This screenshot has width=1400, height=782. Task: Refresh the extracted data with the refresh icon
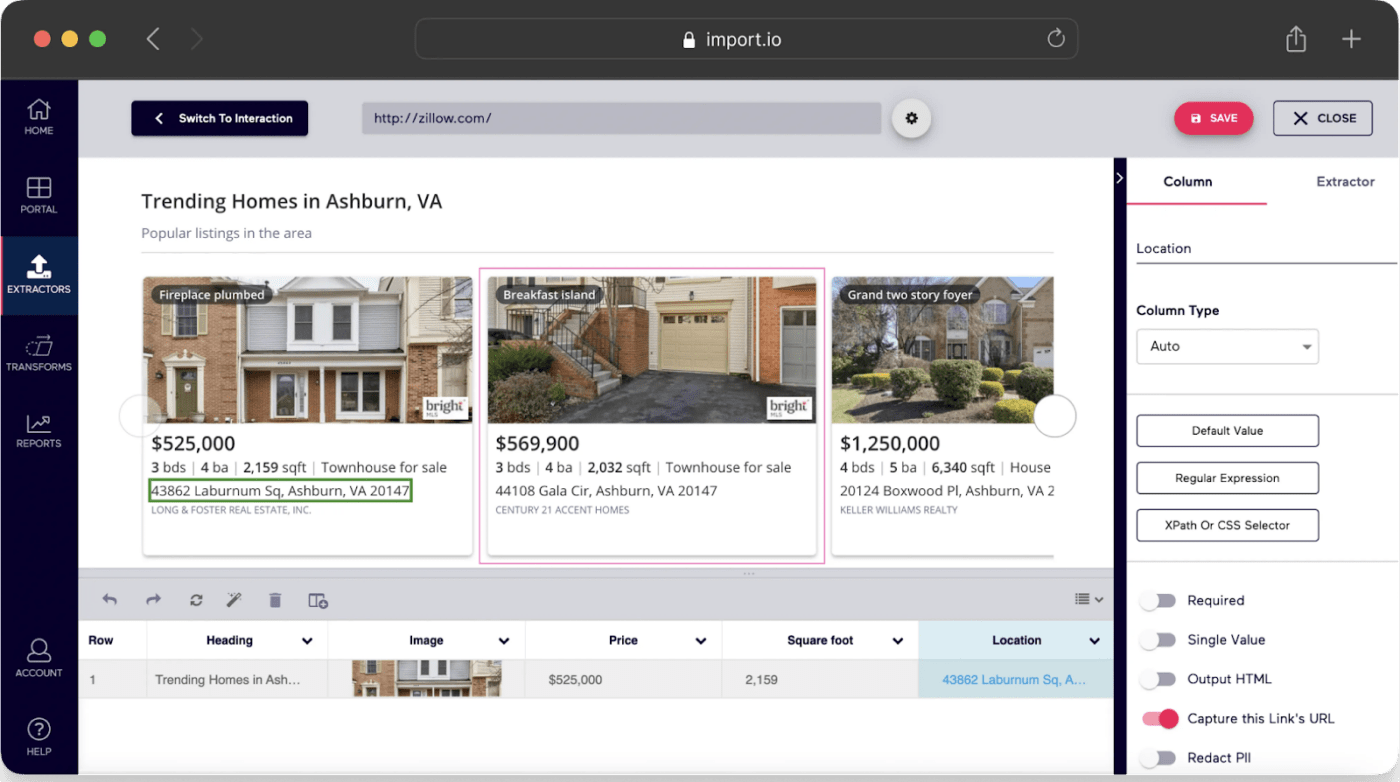coord(194,600)
